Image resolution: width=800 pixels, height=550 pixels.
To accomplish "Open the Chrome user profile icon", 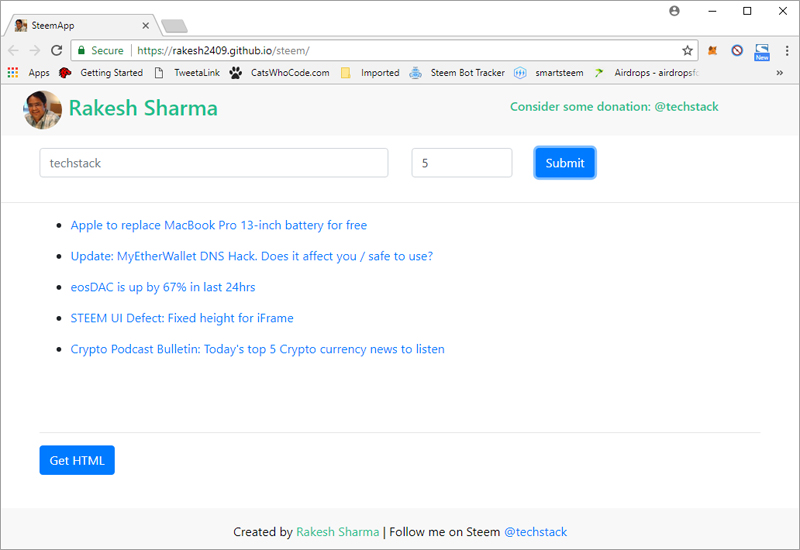I will coord(674,11).
